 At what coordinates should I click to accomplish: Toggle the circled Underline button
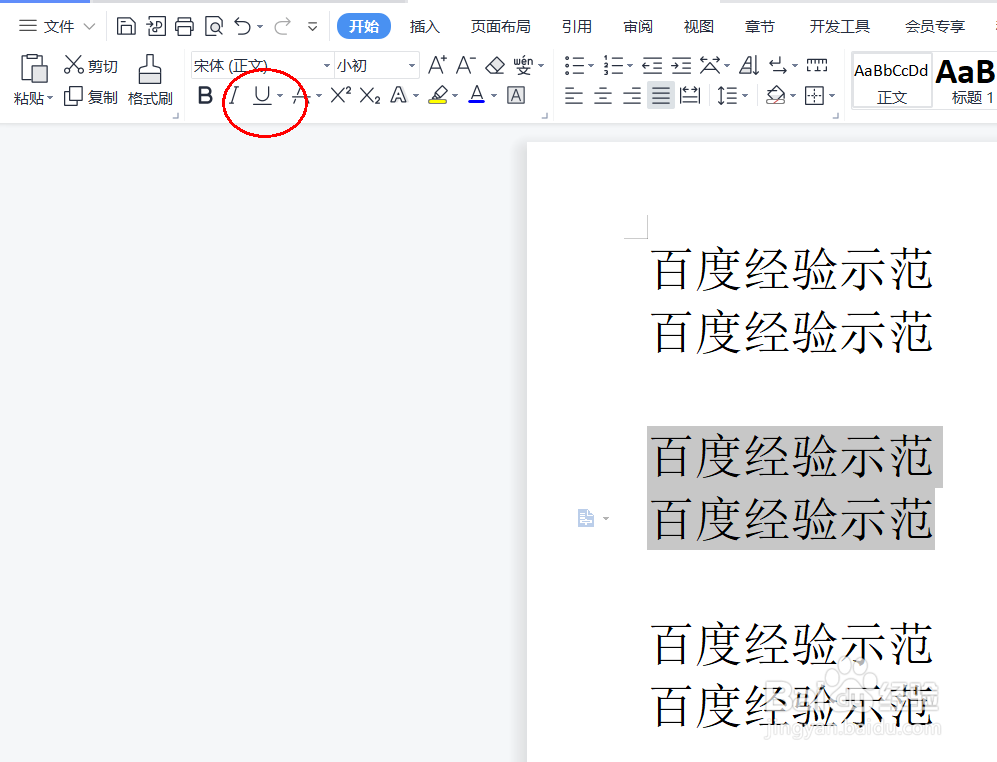tap(261, 95)
